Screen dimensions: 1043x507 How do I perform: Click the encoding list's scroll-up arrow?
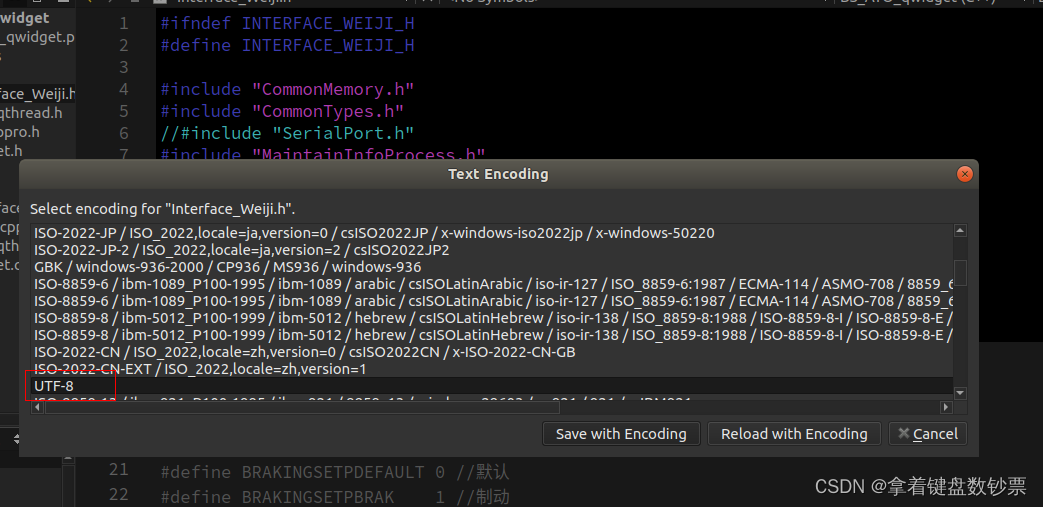click(x=960, y=231)
